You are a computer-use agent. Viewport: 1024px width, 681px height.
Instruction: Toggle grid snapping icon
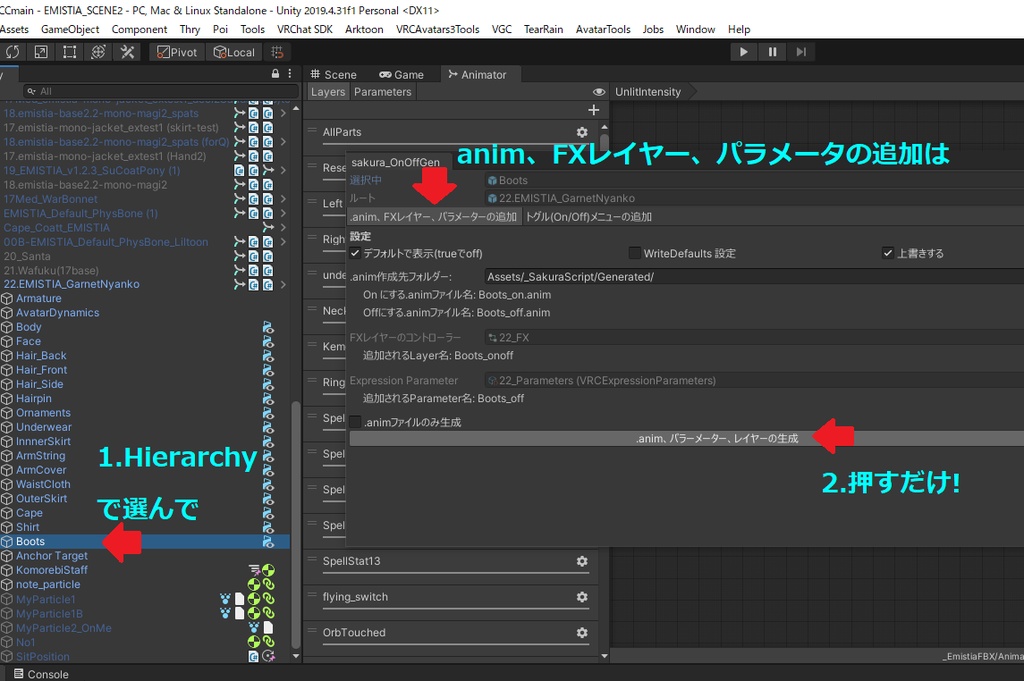tap(278, 52)
